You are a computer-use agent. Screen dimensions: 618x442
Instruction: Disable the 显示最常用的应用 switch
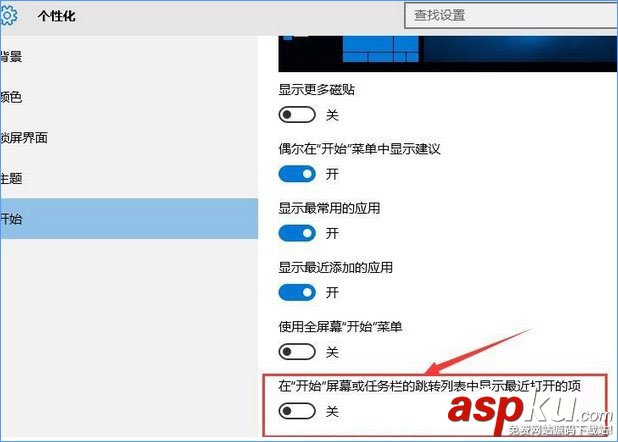click(297, 233)
